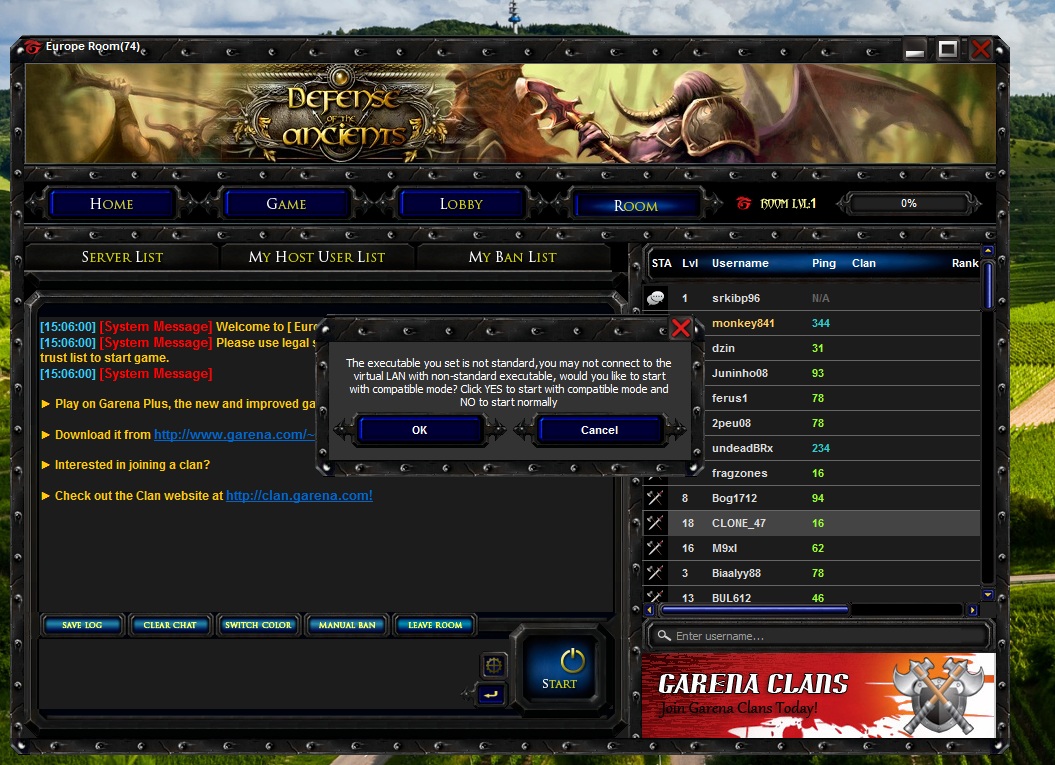
Task: Click the crossed swords icon next to Bog1712
Action: [x=655, y=498]
